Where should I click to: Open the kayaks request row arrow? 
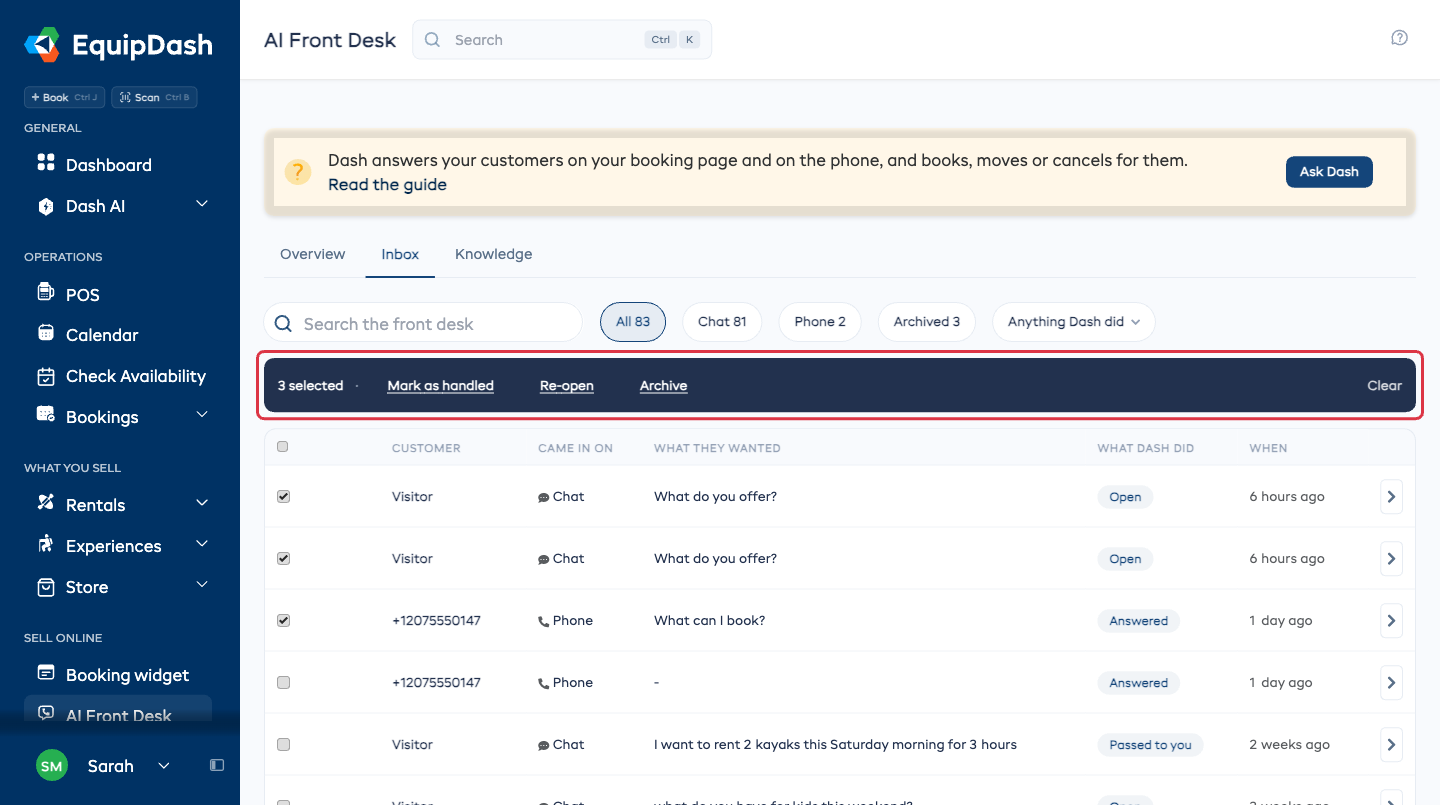[x=1391, y=745]
